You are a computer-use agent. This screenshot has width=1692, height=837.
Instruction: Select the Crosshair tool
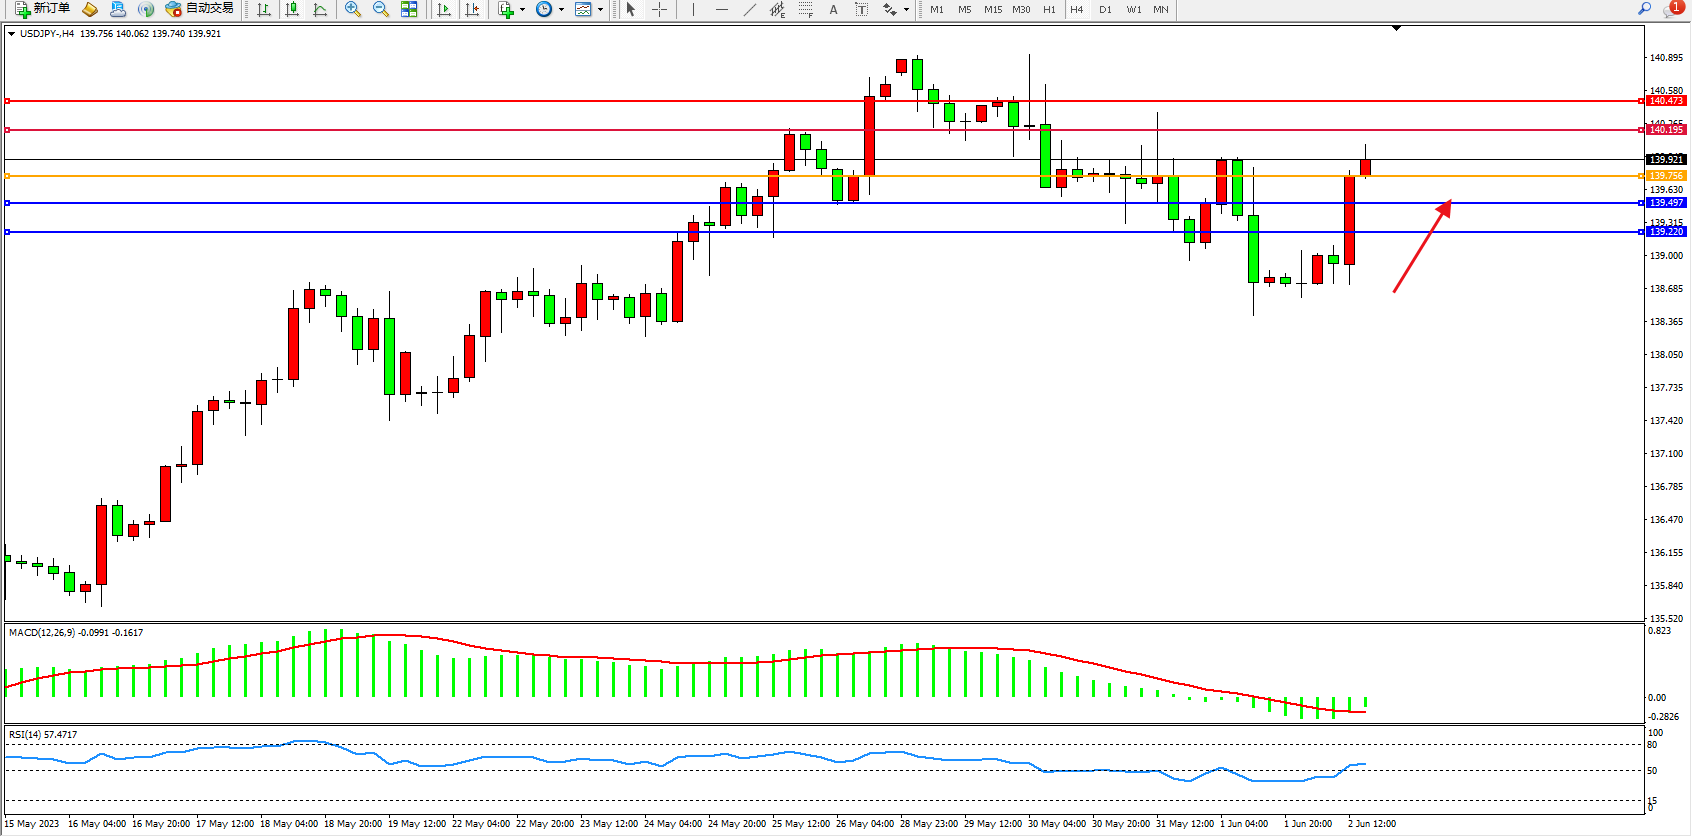click(660, 9)
